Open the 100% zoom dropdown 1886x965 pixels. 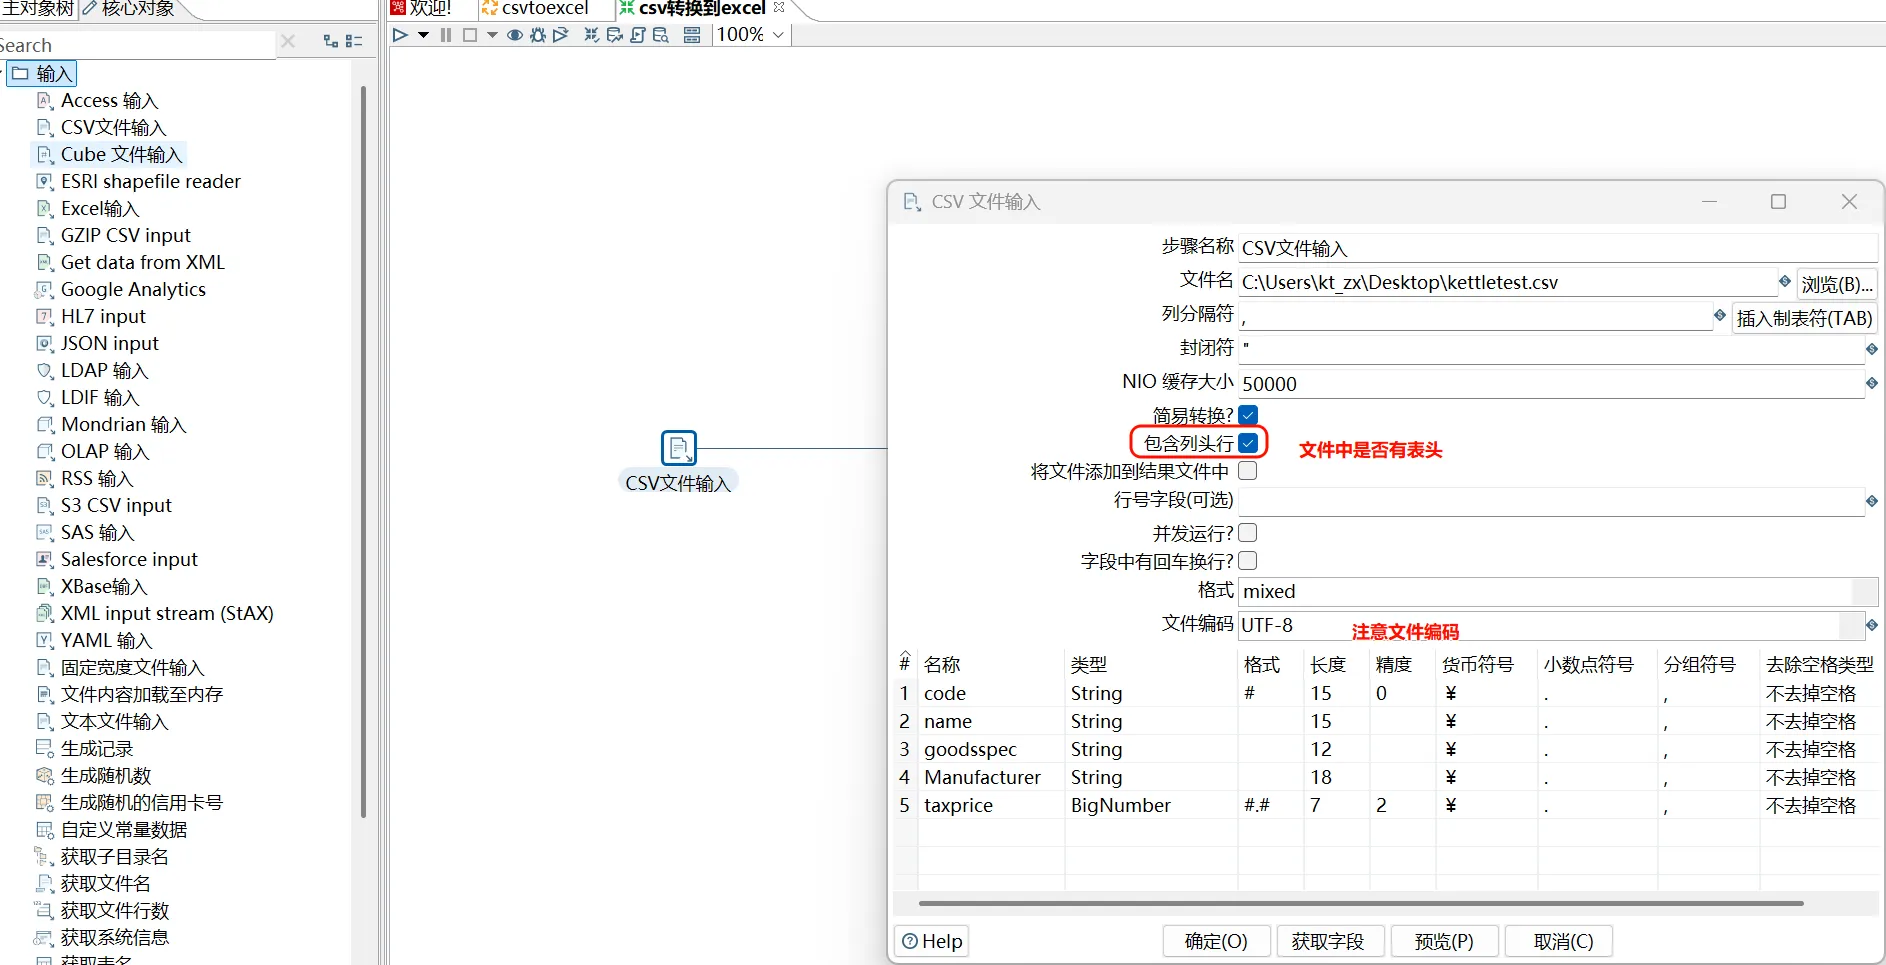[778, 35]
